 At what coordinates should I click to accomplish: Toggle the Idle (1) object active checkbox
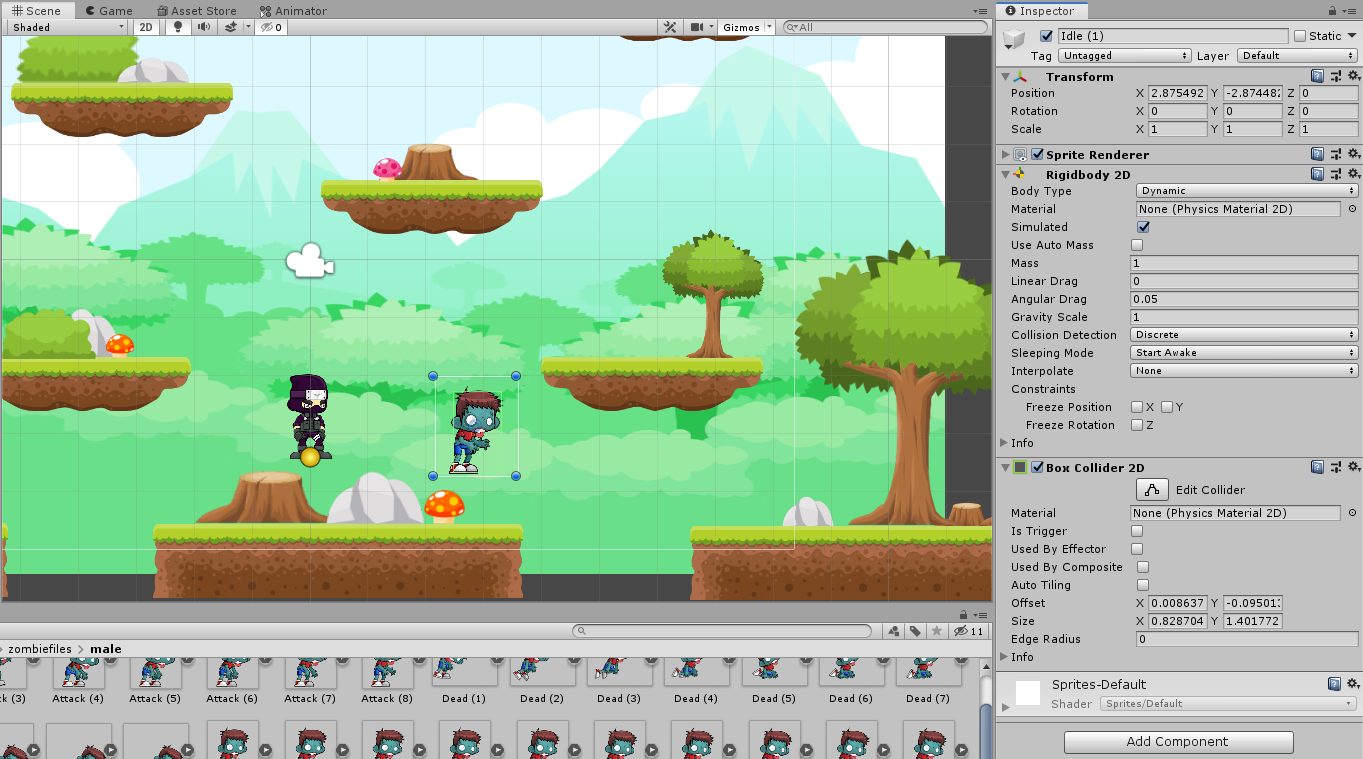(x=1046, y=36)
